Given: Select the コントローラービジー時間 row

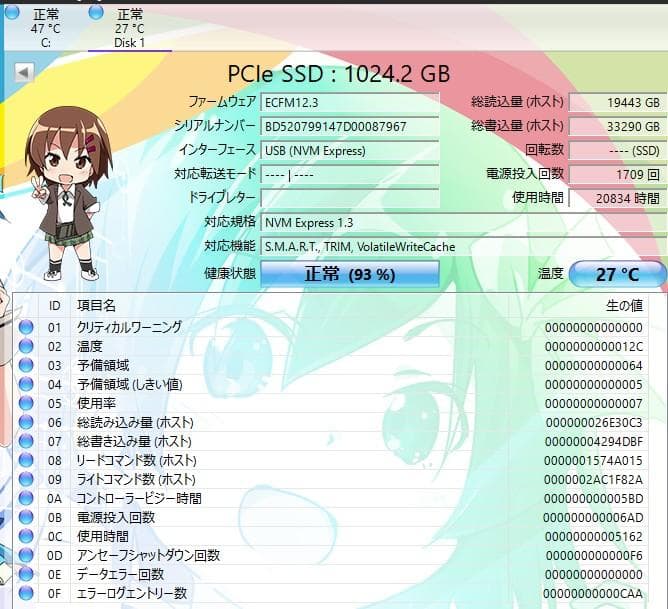Looking at the screenshot, I should (x=331, y=498).
